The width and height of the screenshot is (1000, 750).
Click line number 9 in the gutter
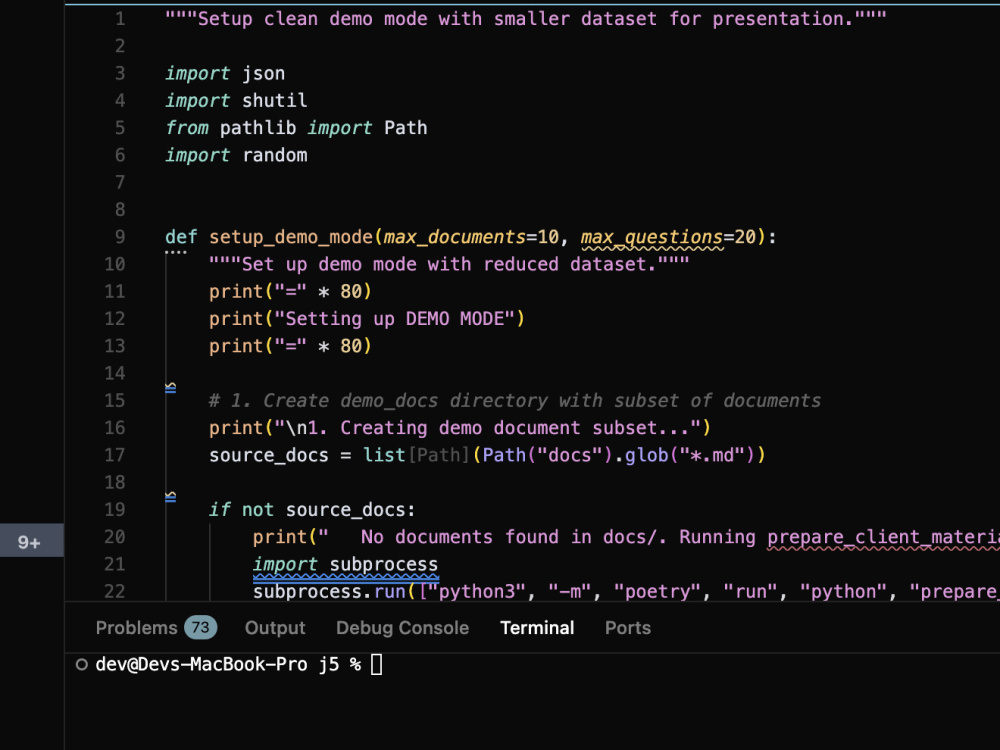[120, 237]
